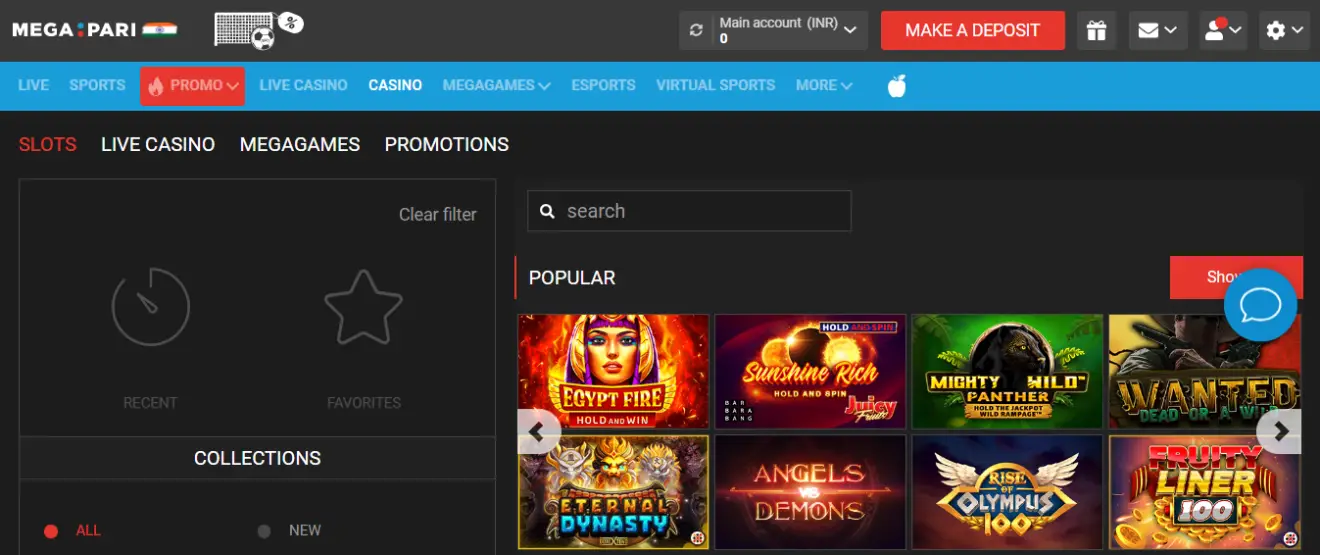Expand the Main account (INR) dropdown
1320x555 pixels.
(787, 30)
